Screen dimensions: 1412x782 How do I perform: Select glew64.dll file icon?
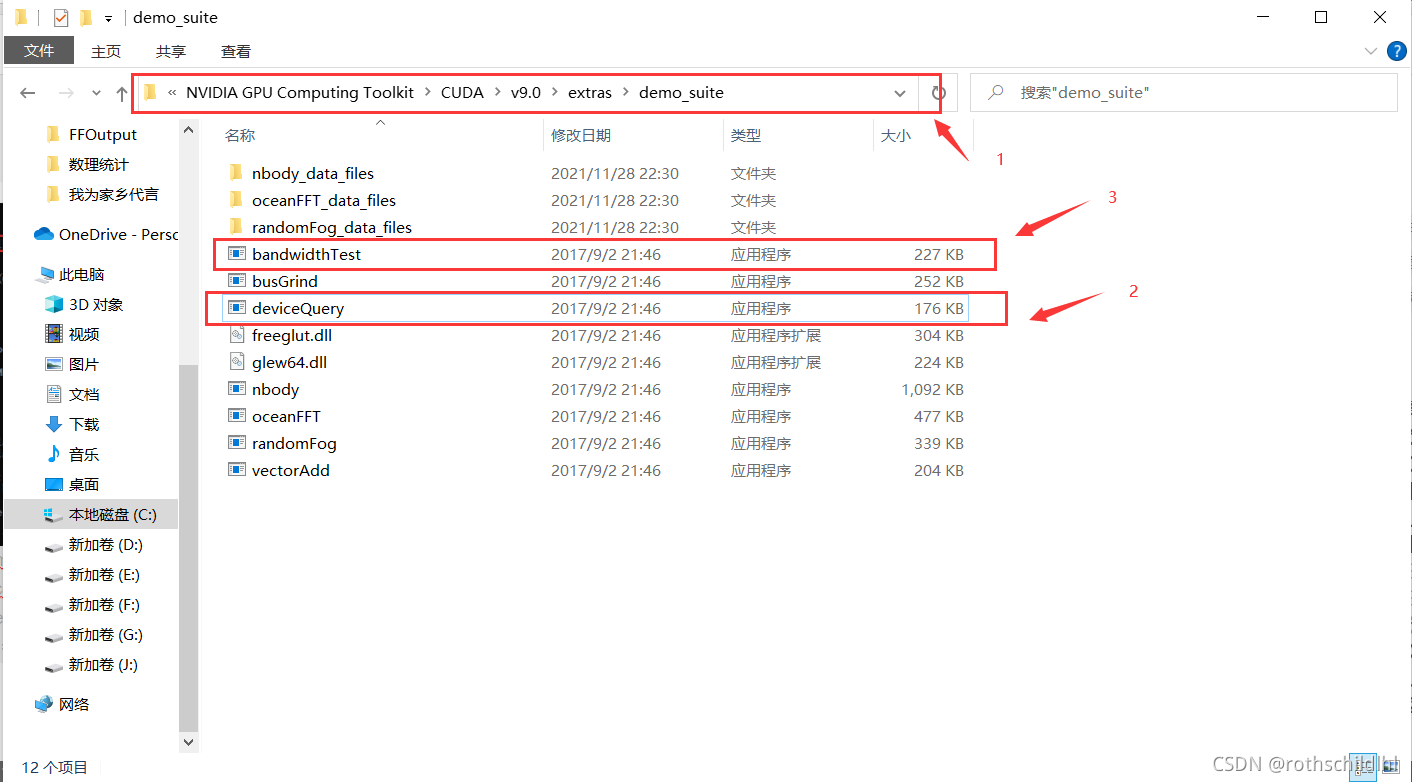pos(236,362)
